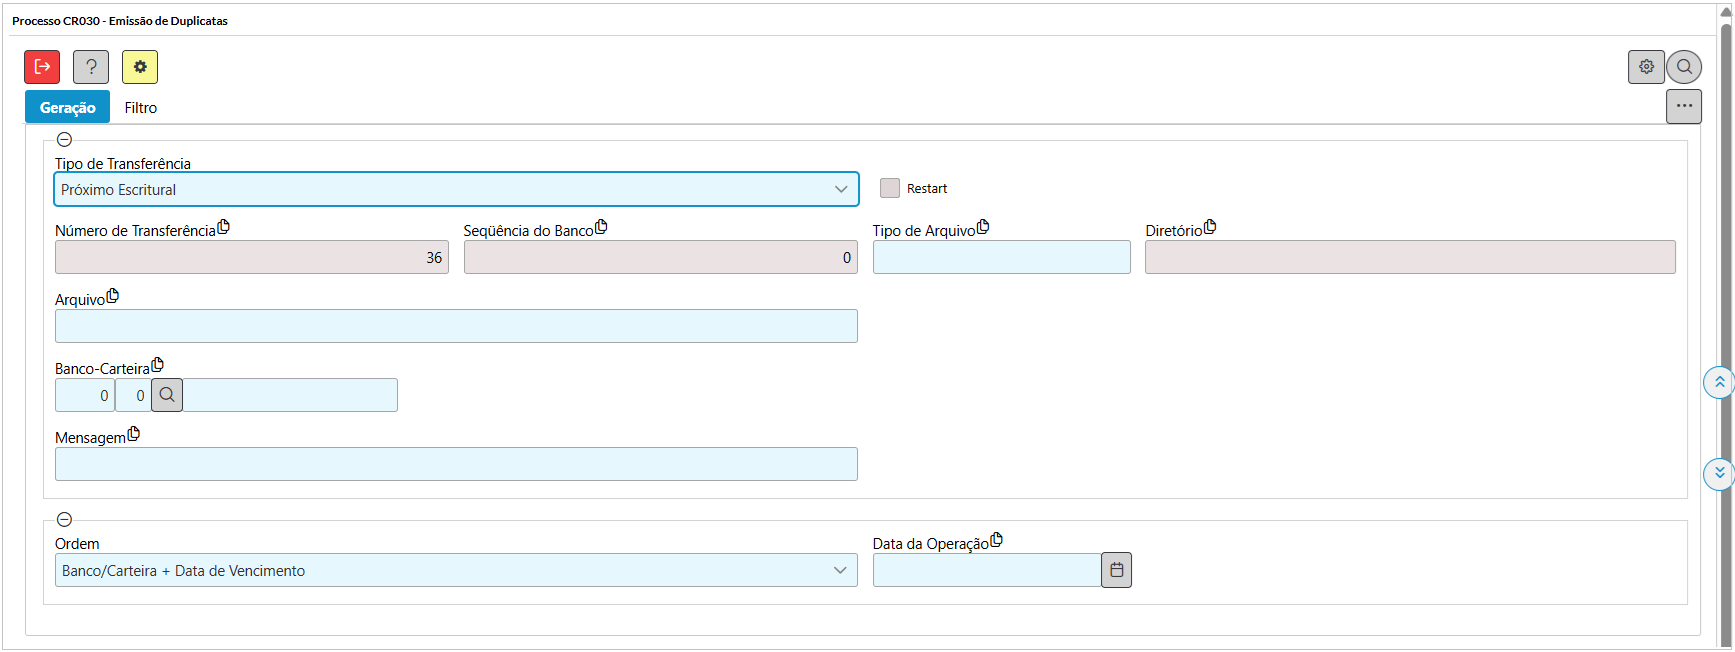This screenshot has height=652, width=1735.
Task: Focus the Tipo de Arquivo input
Action: [x=1002, y=257]
